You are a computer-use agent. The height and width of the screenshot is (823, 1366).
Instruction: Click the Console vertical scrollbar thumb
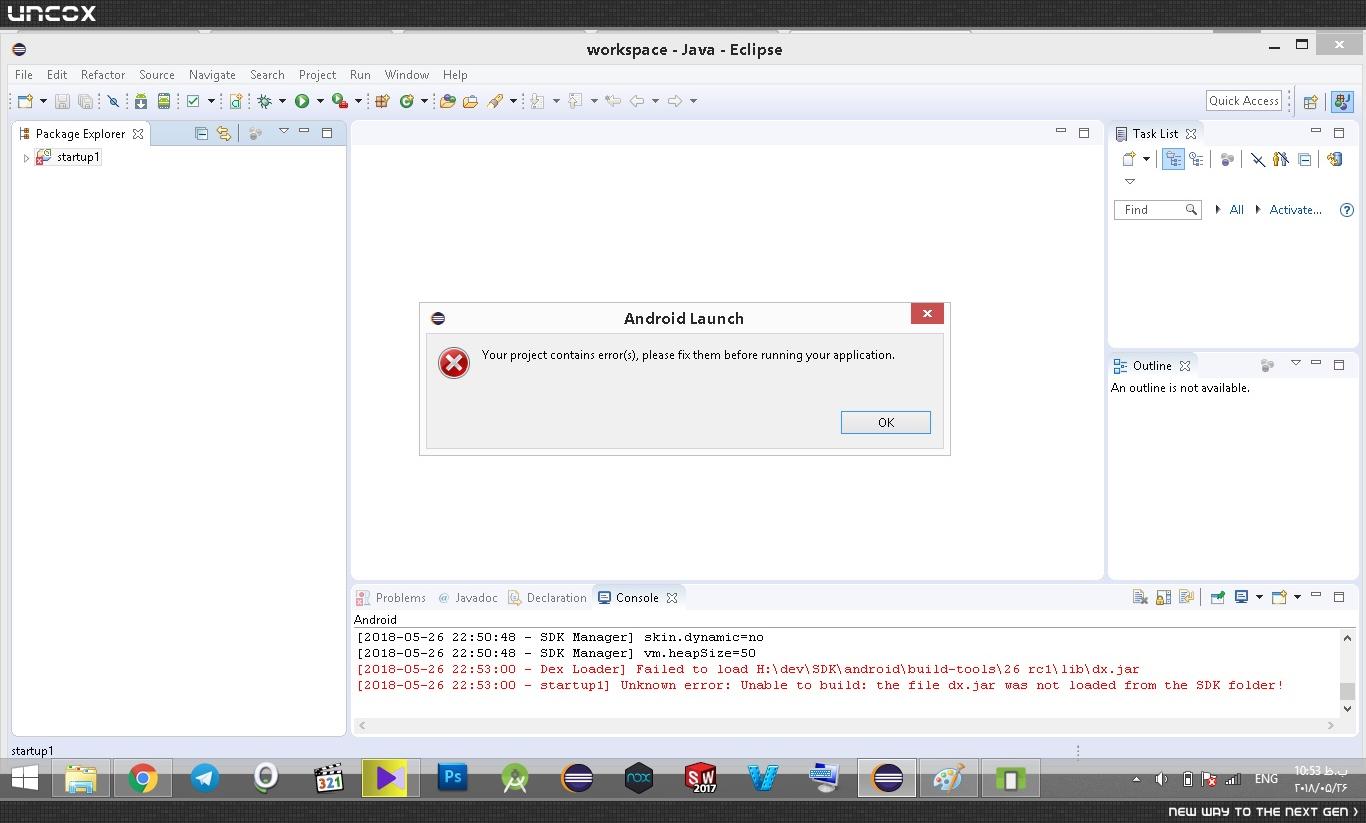[x=1347, y=691]
